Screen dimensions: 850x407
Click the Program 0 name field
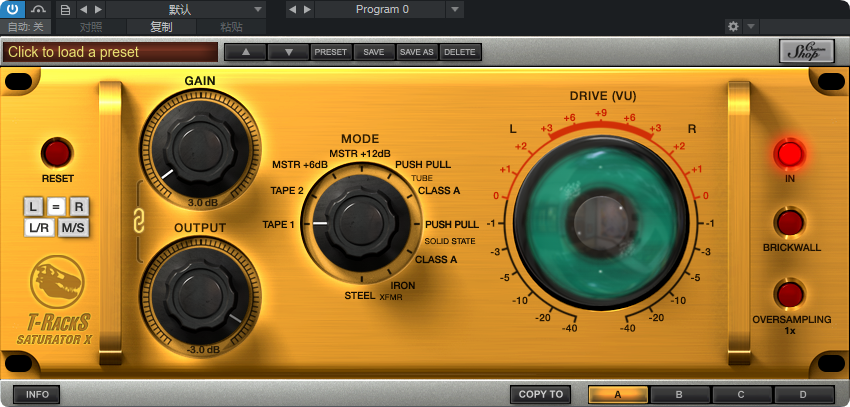pos(381,9)
